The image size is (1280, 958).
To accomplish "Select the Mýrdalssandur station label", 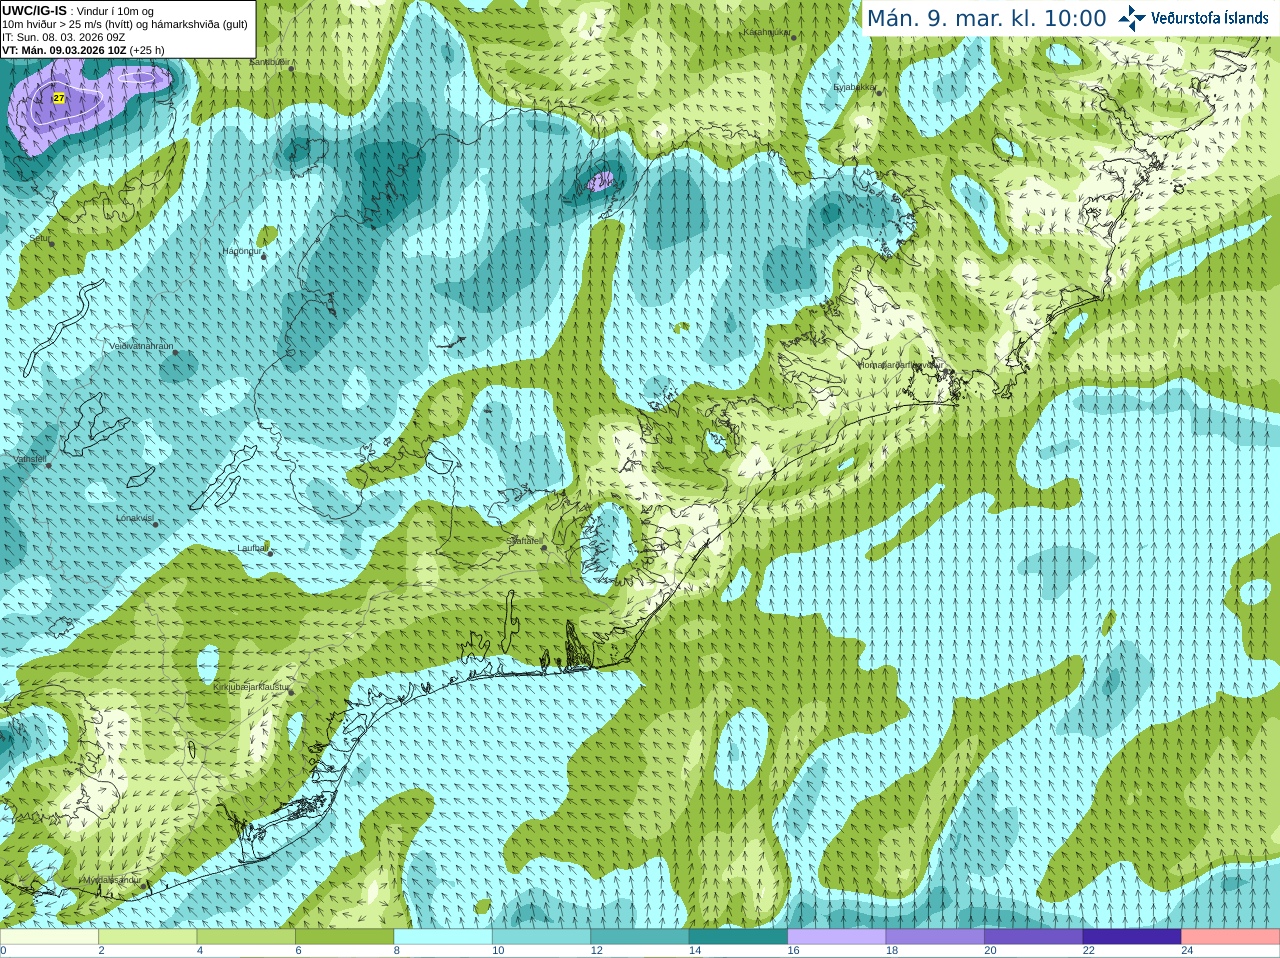I will coord(112,880).
